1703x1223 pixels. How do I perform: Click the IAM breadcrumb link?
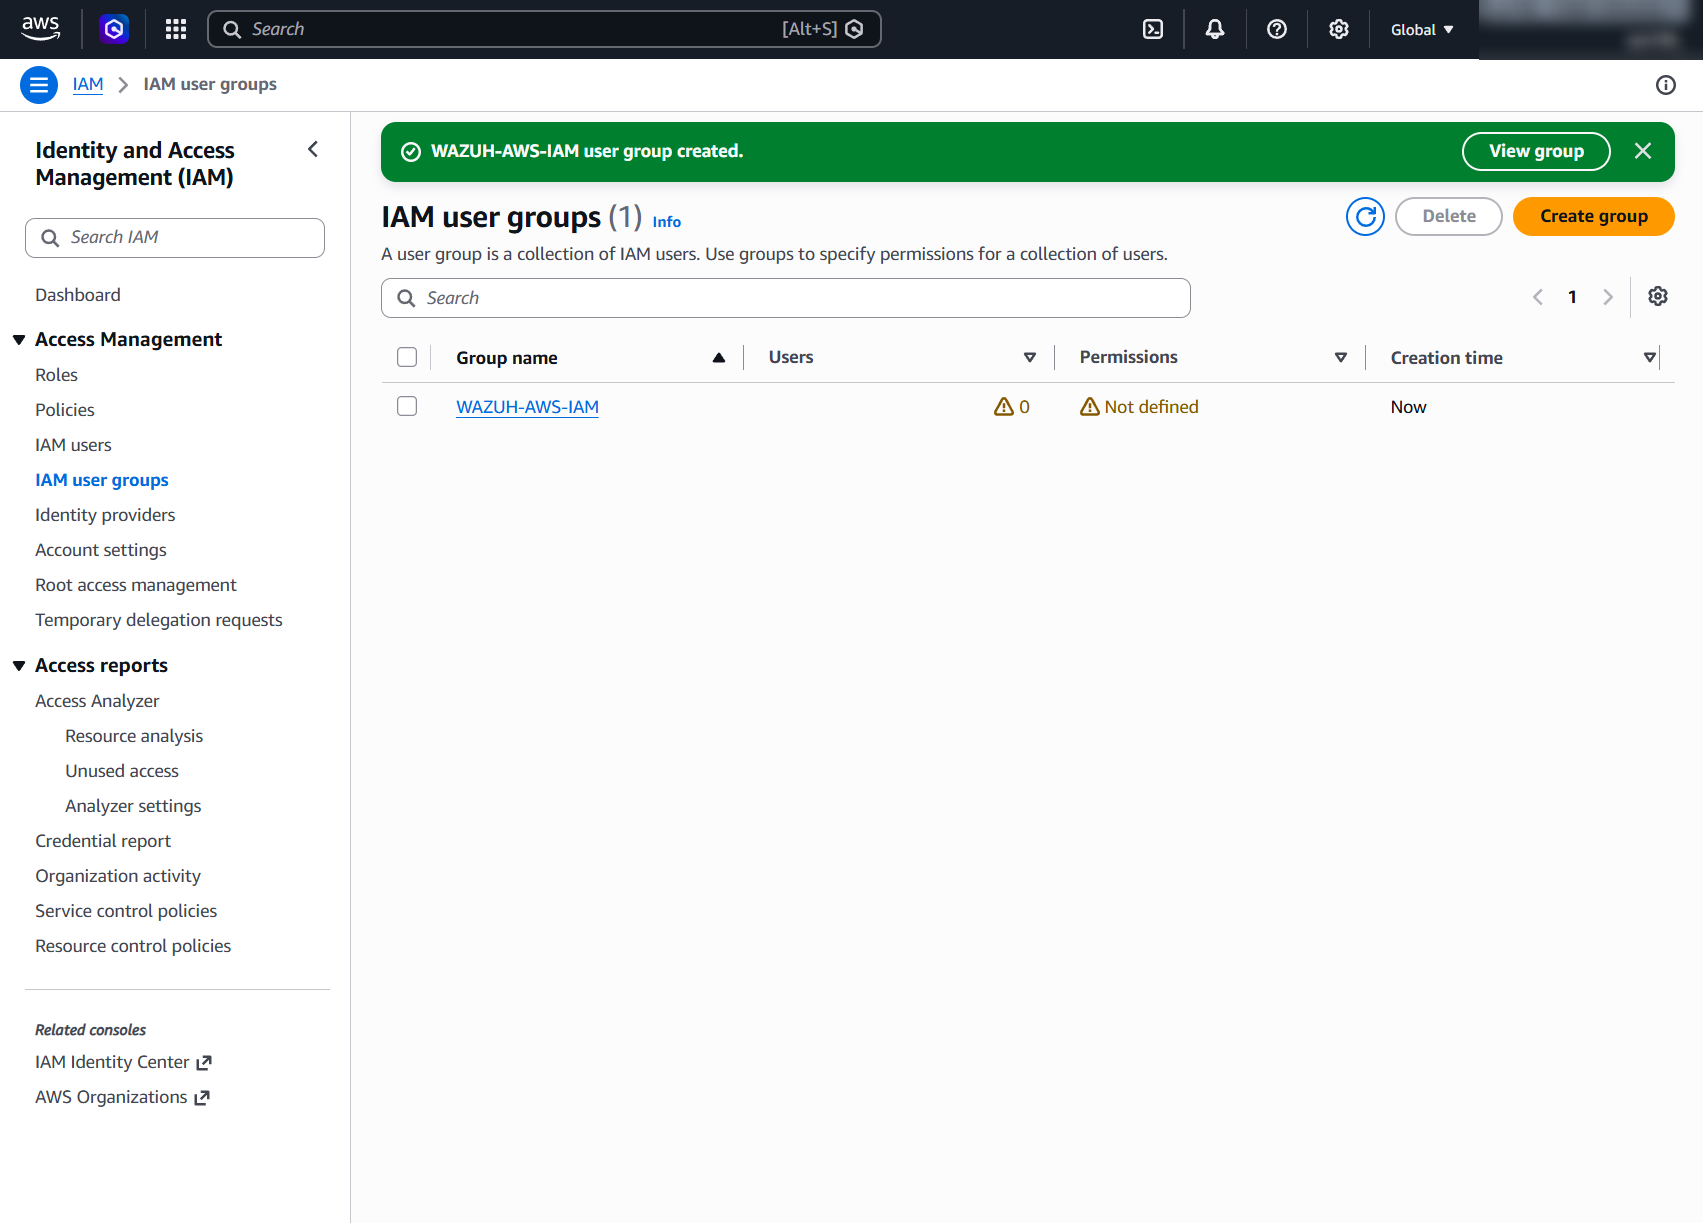[x=88, y=84]
